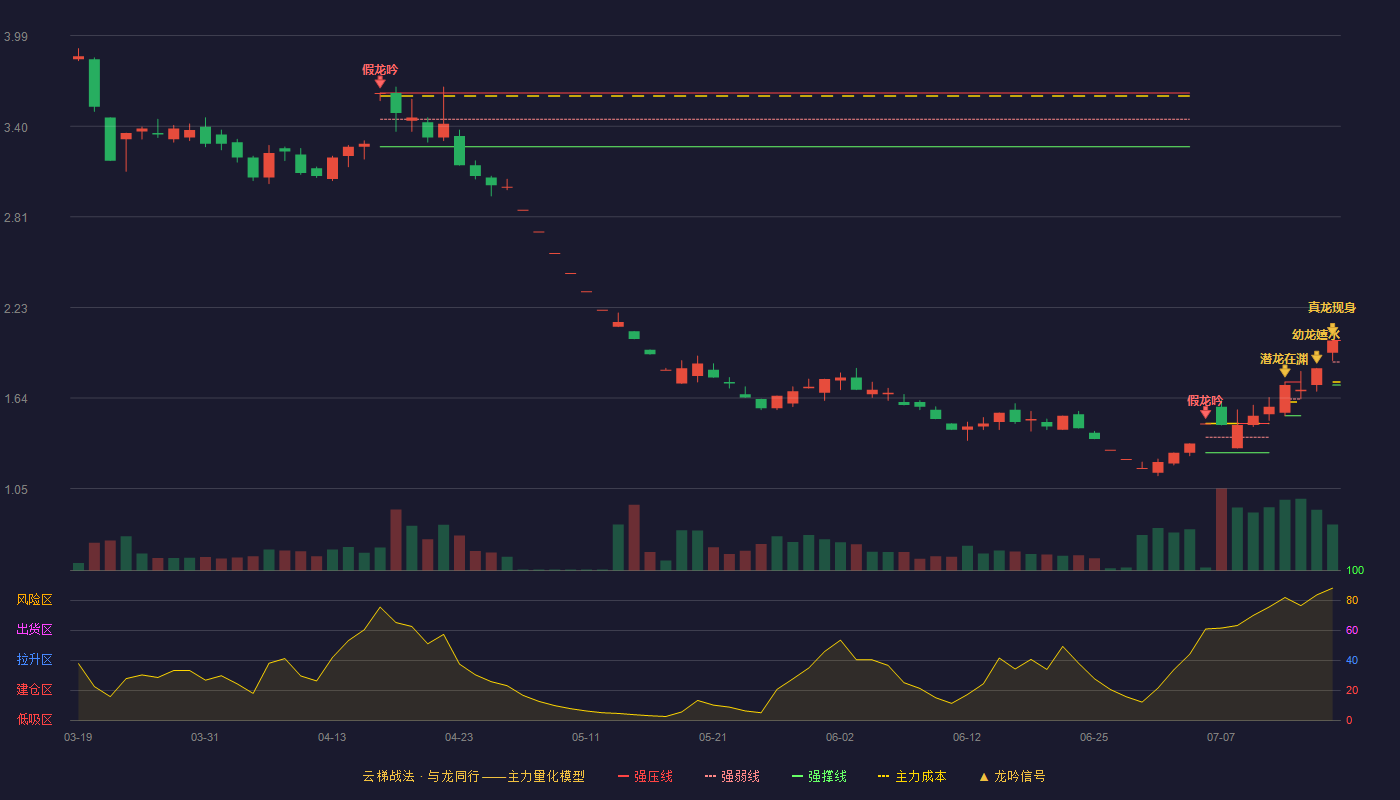Click the 3.40 price axis label
Screen dimensions: 1400x800
coord(15,128)
